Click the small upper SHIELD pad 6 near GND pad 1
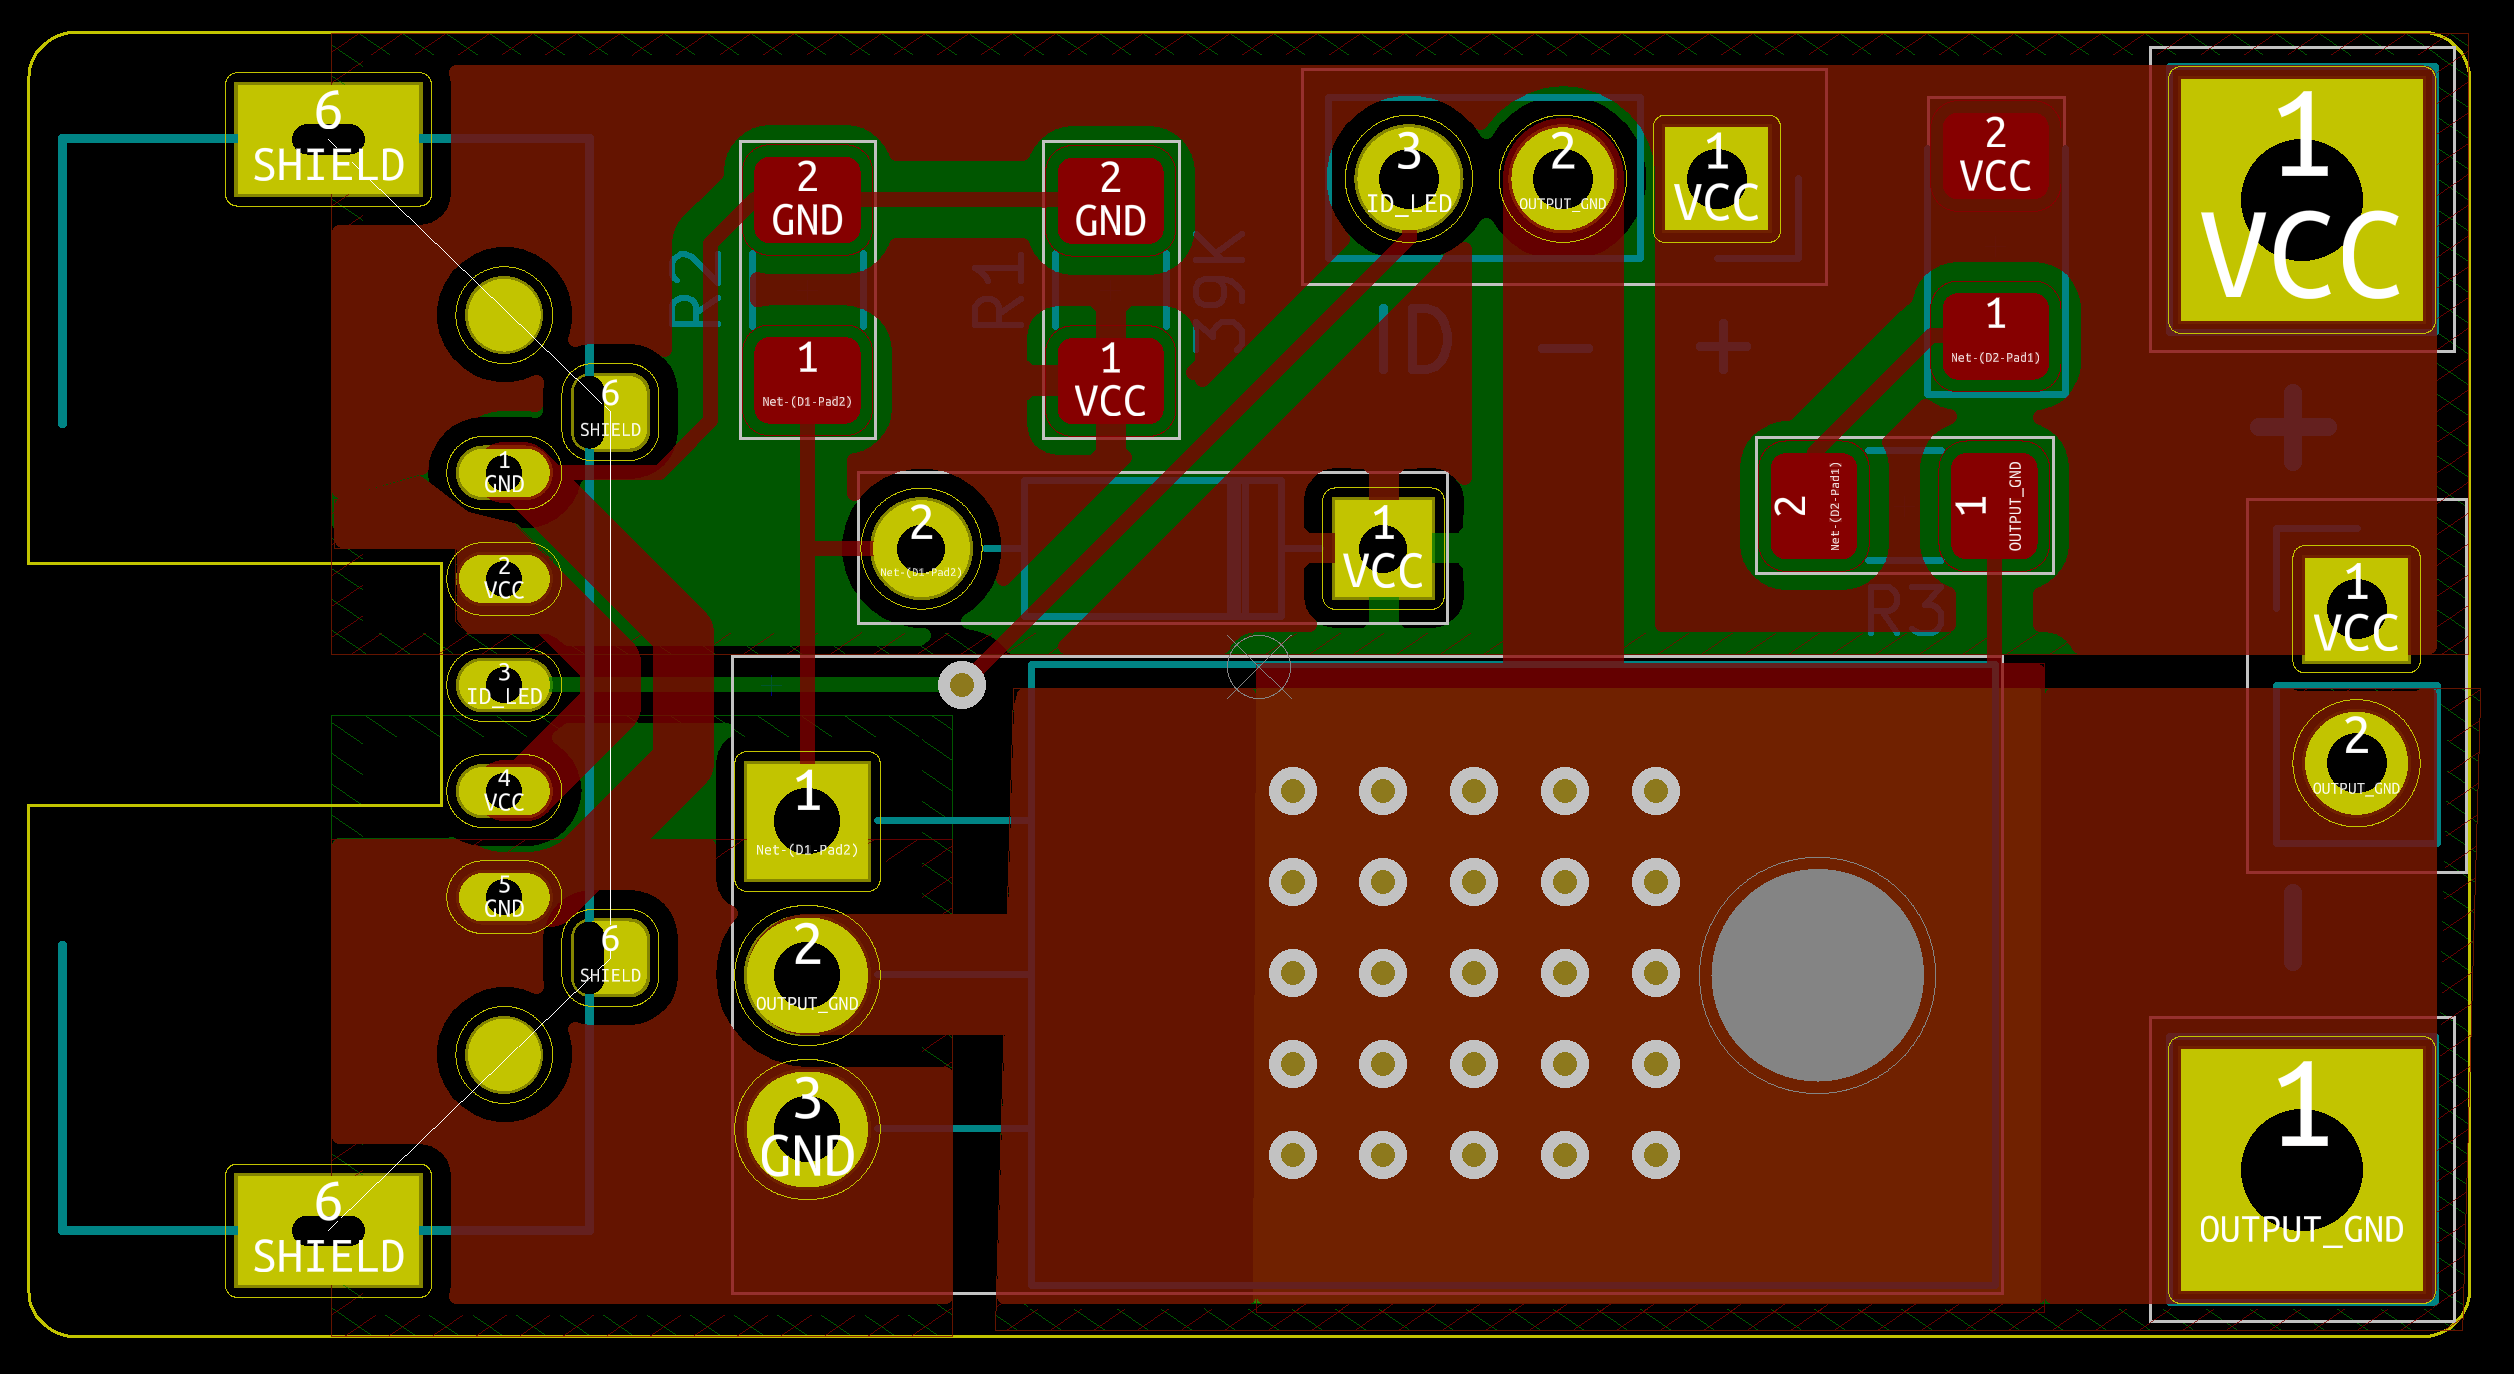 pyautogui.click(x=610, y=412)
